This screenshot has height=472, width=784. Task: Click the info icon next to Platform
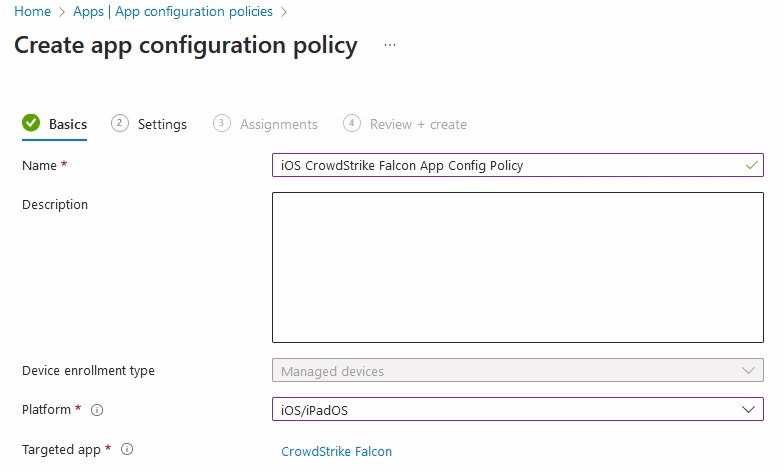click(x=97, y=410)
